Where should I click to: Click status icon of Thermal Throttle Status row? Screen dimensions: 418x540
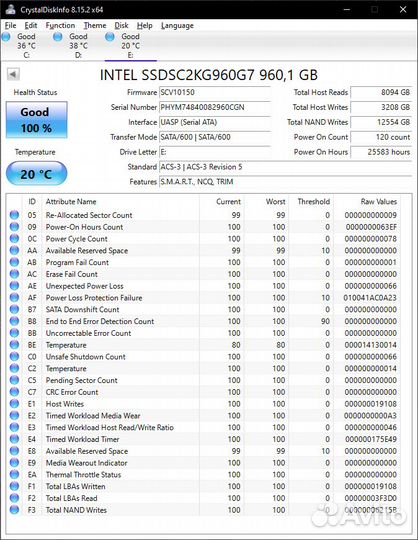[14, 475]
